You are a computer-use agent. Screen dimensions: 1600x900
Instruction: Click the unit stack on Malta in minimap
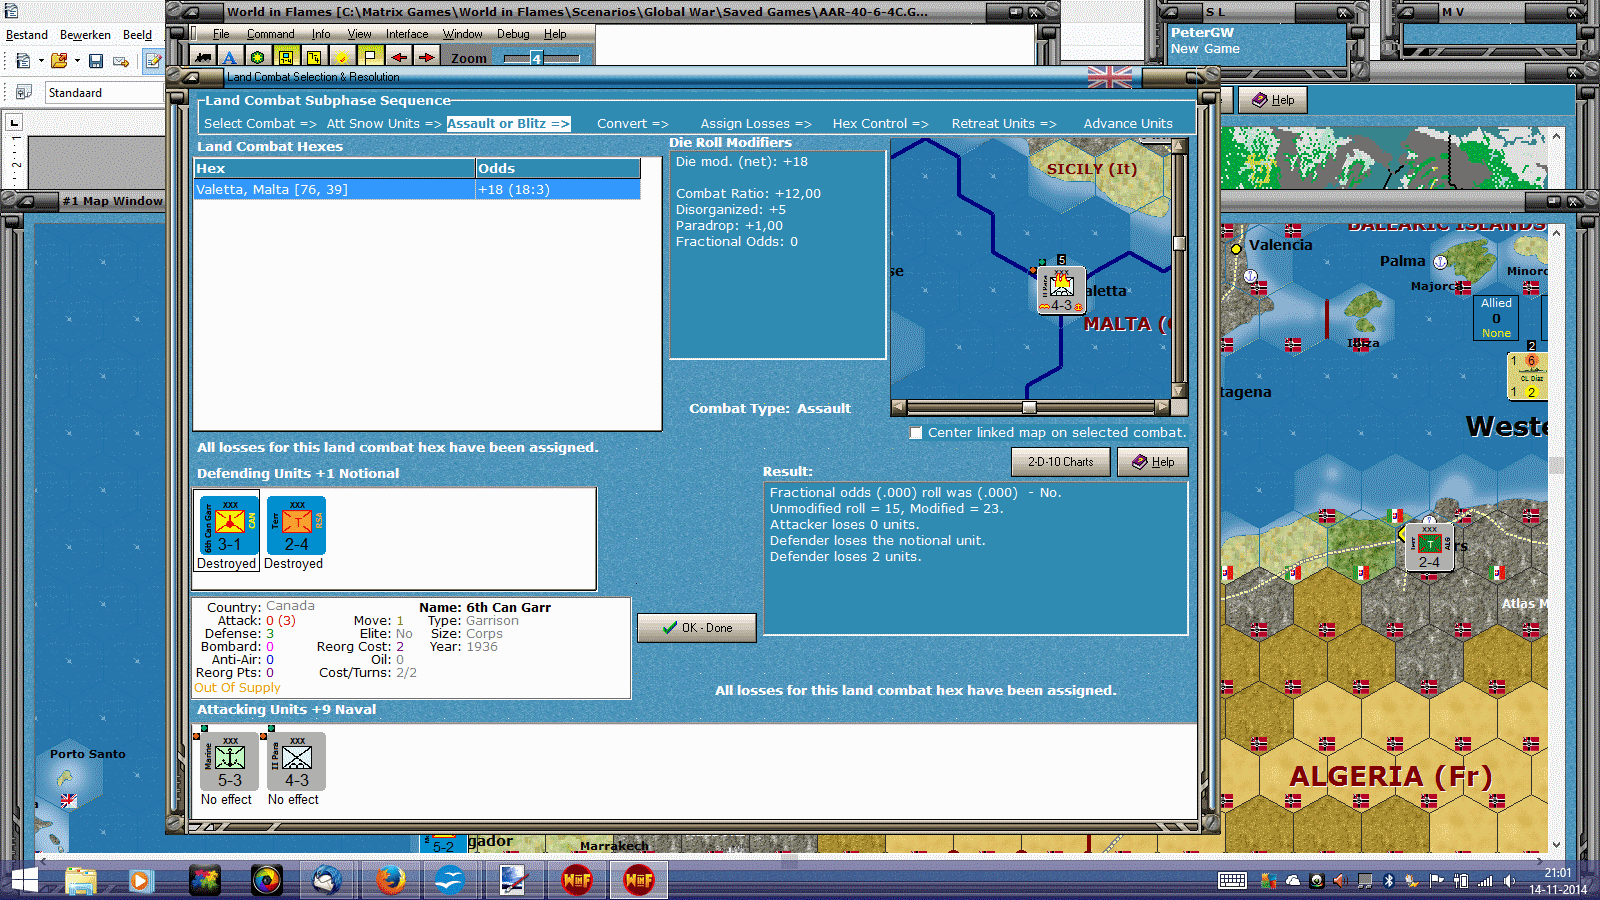point(1061,290)
